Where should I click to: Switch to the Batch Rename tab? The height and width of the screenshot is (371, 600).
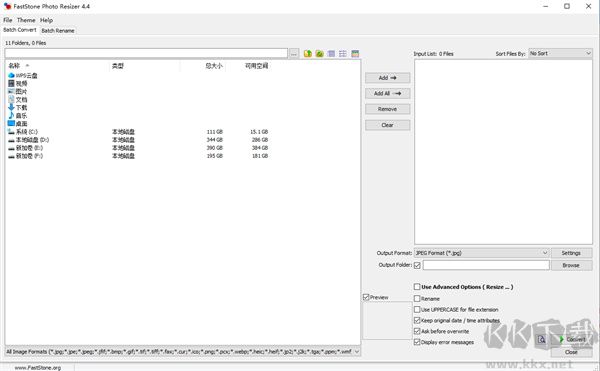point(58,31)
